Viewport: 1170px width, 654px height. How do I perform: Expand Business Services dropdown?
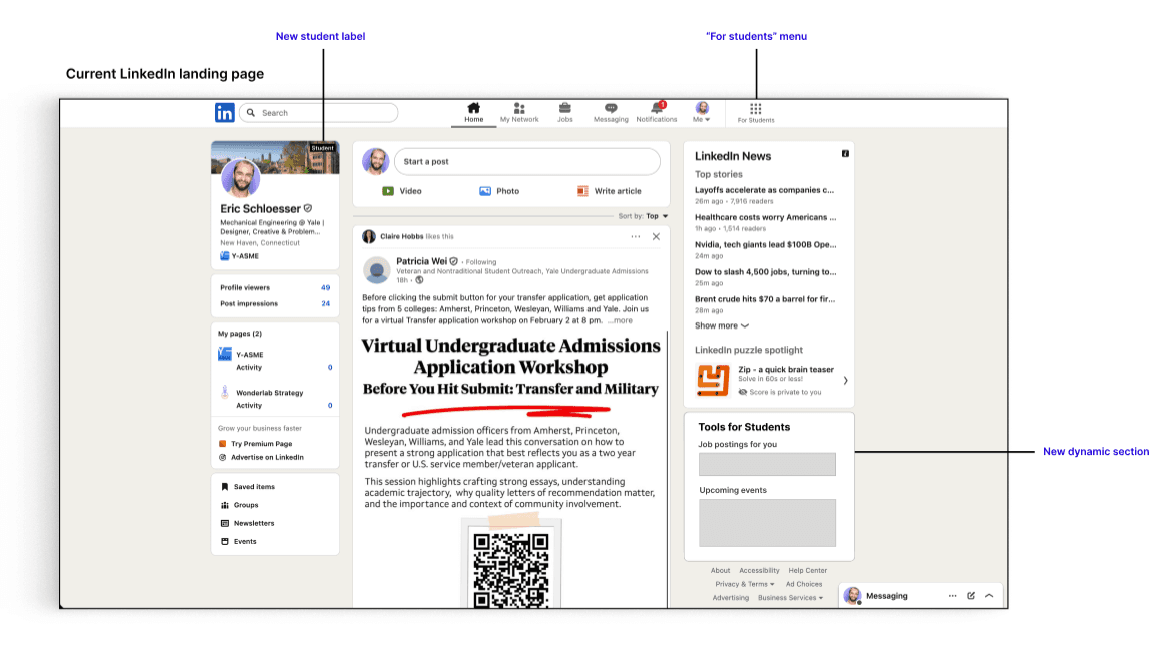click(790, 597)
